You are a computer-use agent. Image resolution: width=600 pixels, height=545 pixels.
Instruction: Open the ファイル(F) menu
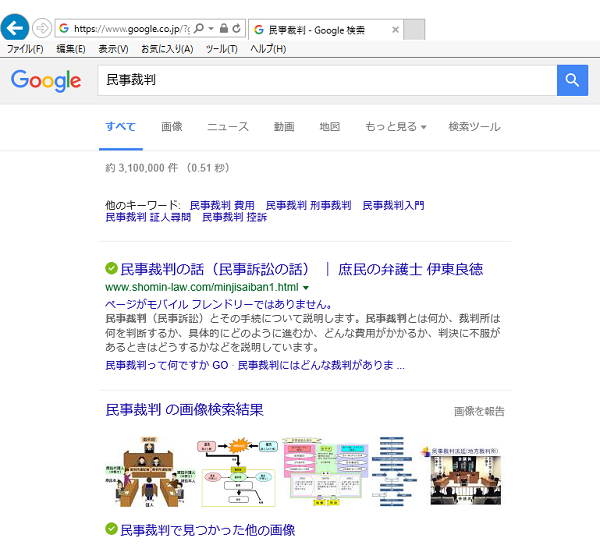[x=25, y=49]
